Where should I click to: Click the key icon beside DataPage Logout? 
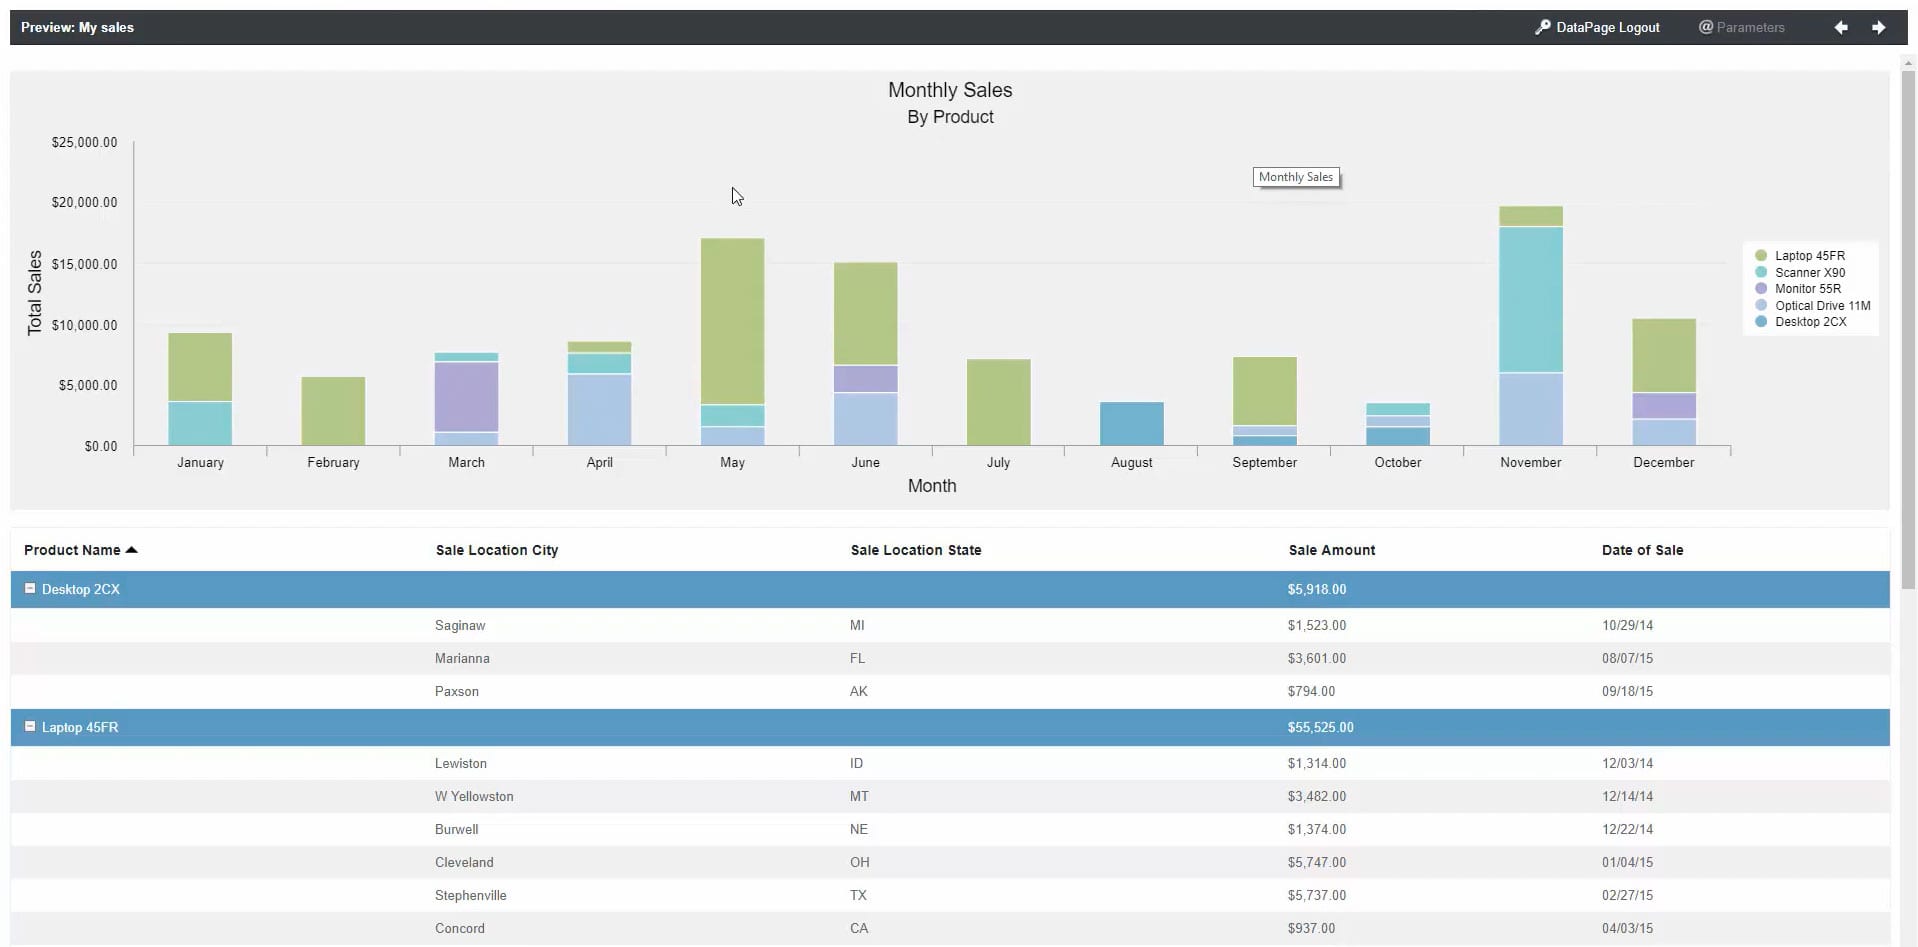(x=1542, y=28)
